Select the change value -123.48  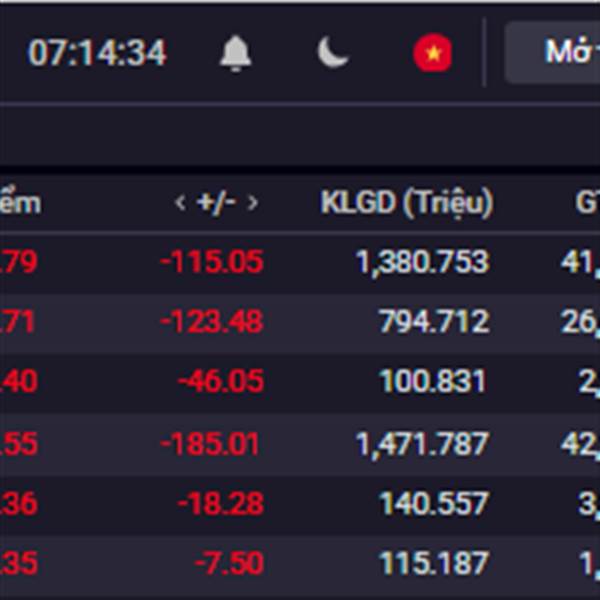(212, 322)
